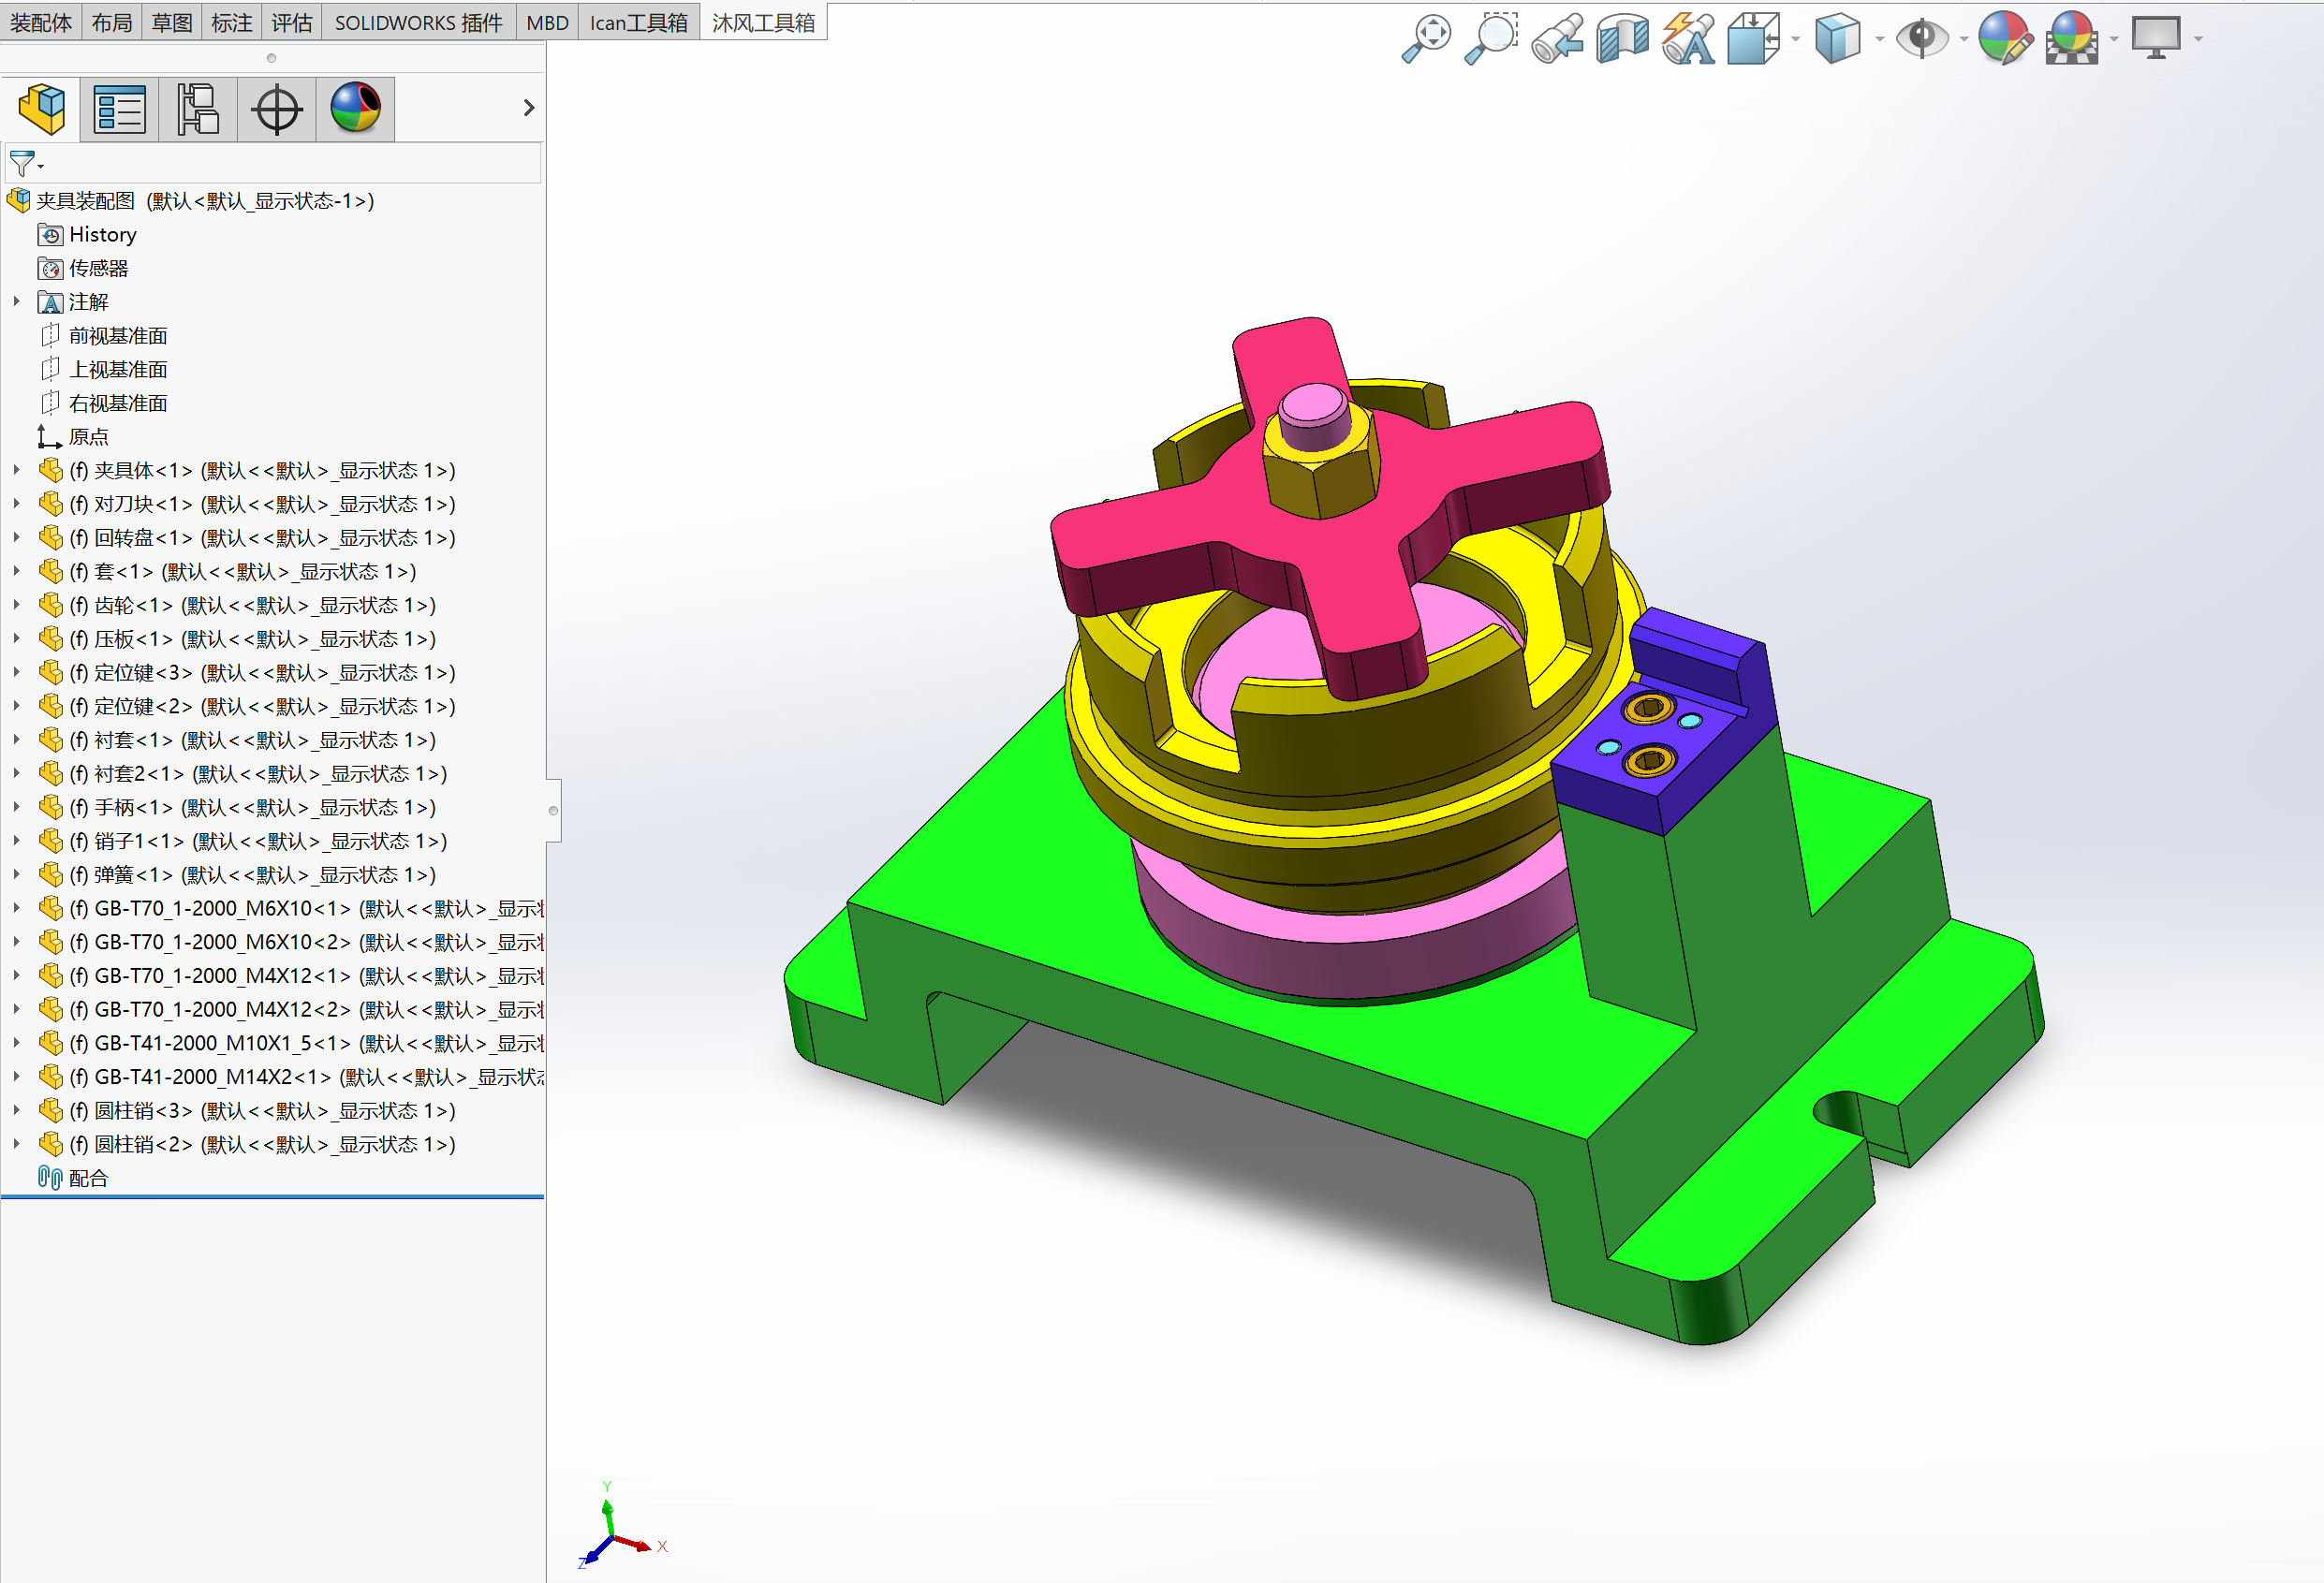Viewport: 2324px width, 1583px height.
Task: Switch to the 装配体 tab
Action: click(x=41, y=23)
